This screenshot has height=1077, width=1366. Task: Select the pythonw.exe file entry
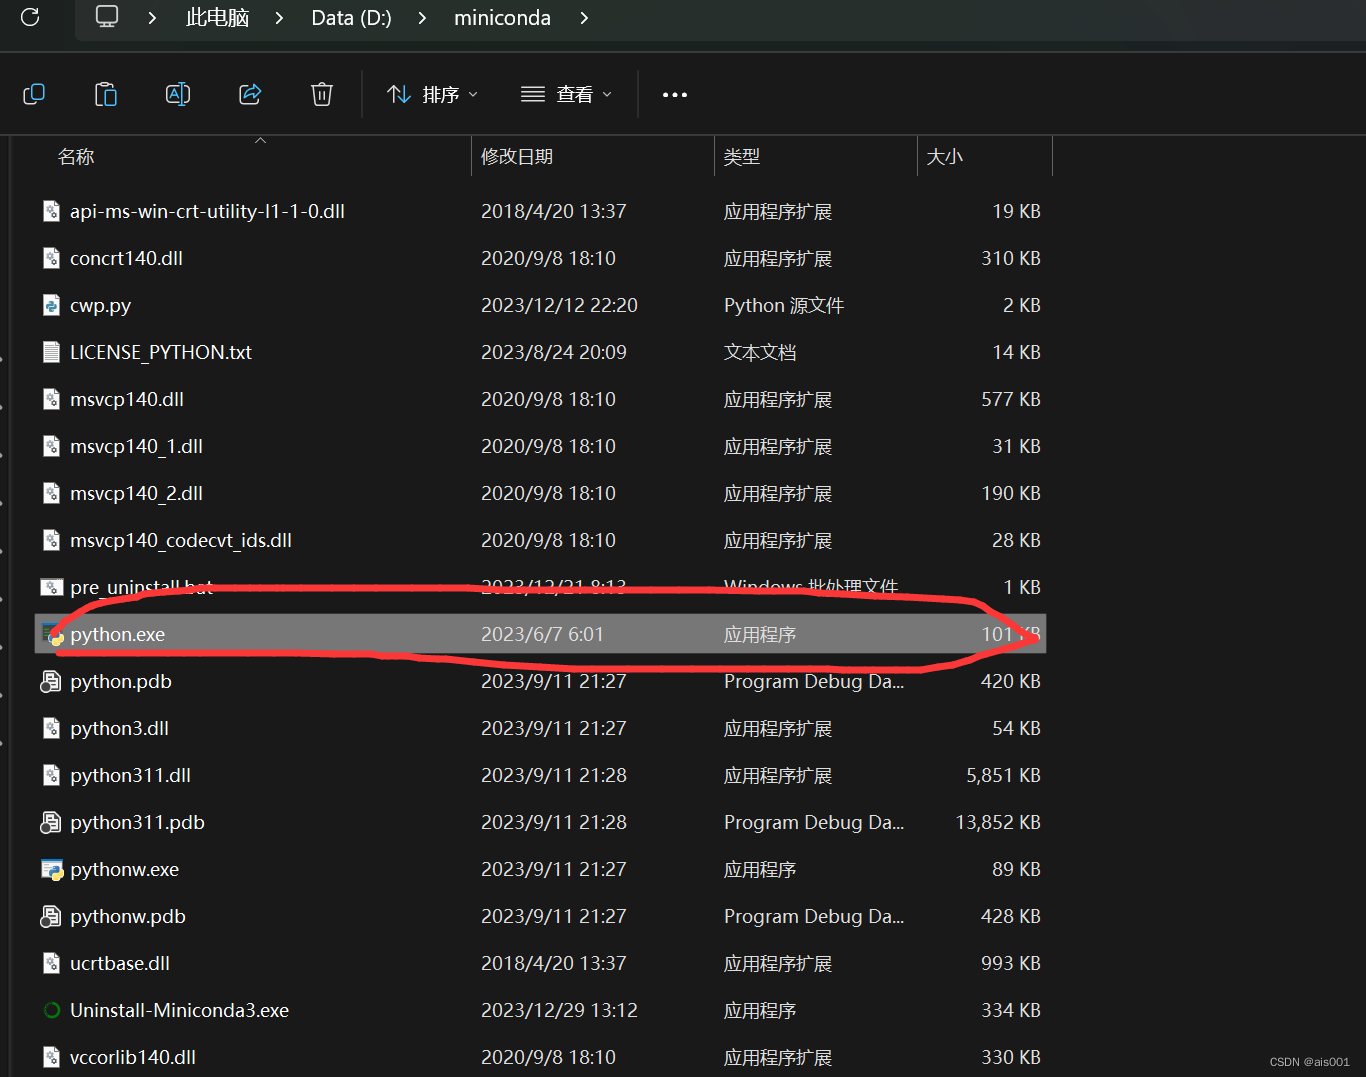[x=124, y=869]
